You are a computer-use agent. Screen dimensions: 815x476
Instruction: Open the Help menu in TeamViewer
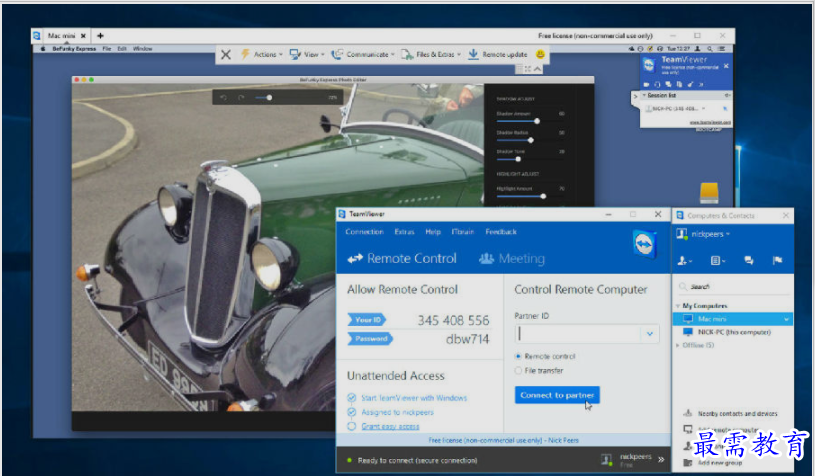[433, 232]
